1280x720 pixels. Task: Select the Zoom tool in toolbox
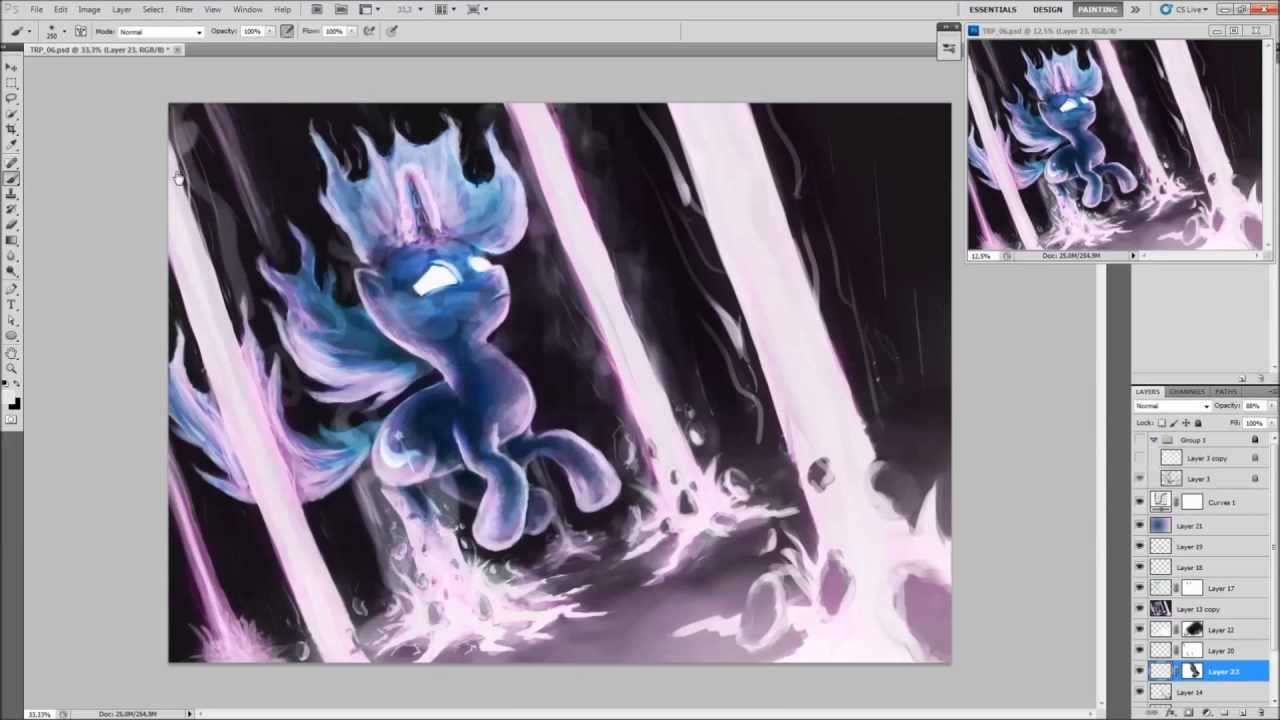pos(12,368)
